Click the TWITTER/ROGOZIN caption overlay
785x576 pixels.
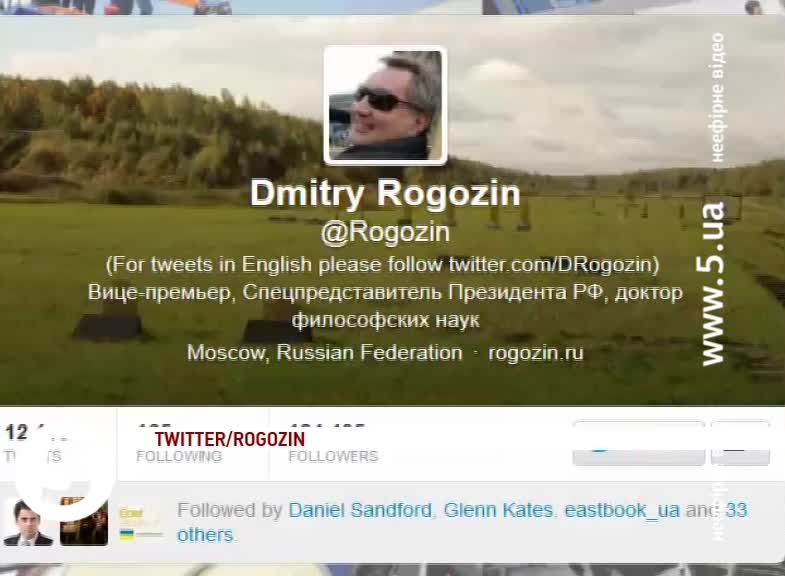pos(230,439)
